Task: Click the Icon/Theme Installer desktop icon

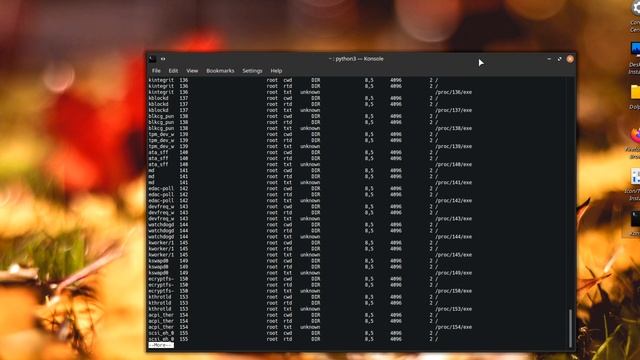Action: coord(635,176)
